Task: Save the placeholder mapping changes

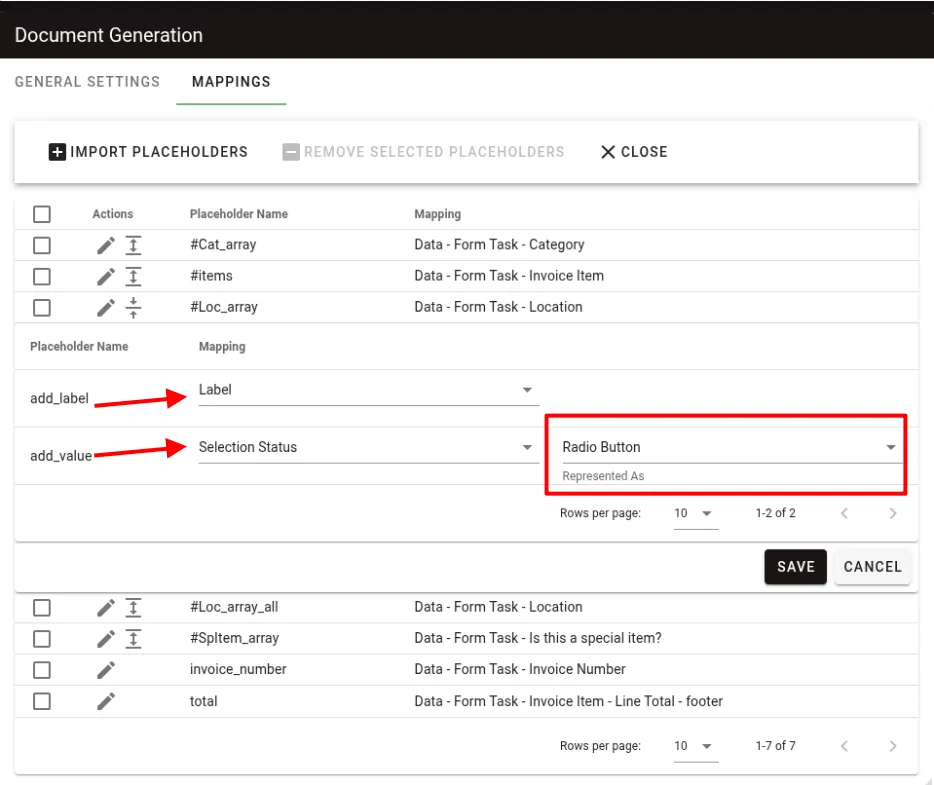Action: click(795, 566)
